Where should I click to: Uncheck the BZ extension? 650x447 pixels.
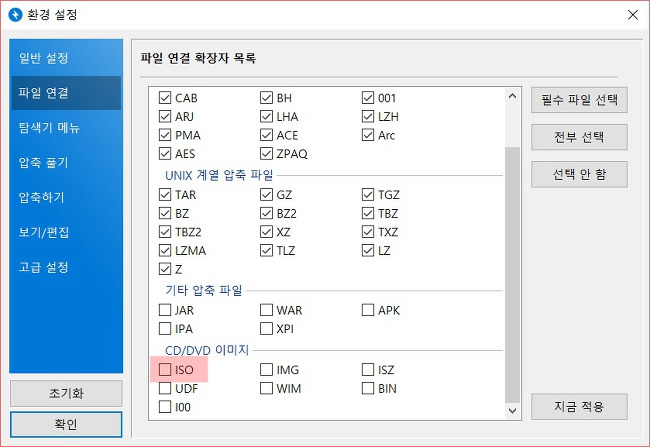pyautogui.click(x=165, y=213)
